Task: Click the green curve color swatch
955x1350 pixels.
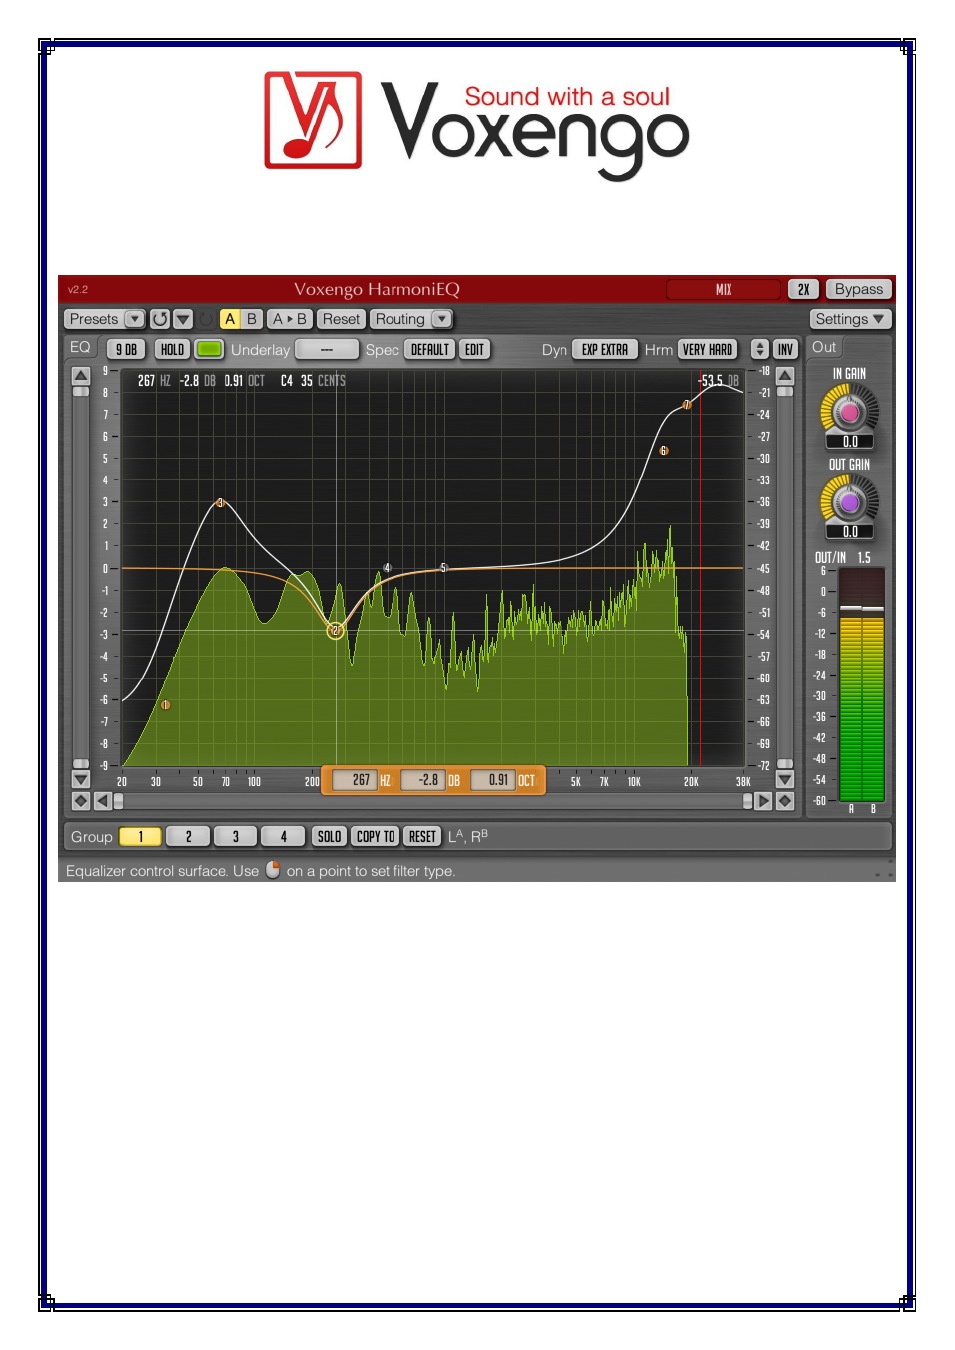Action: [x=209, y=350]
